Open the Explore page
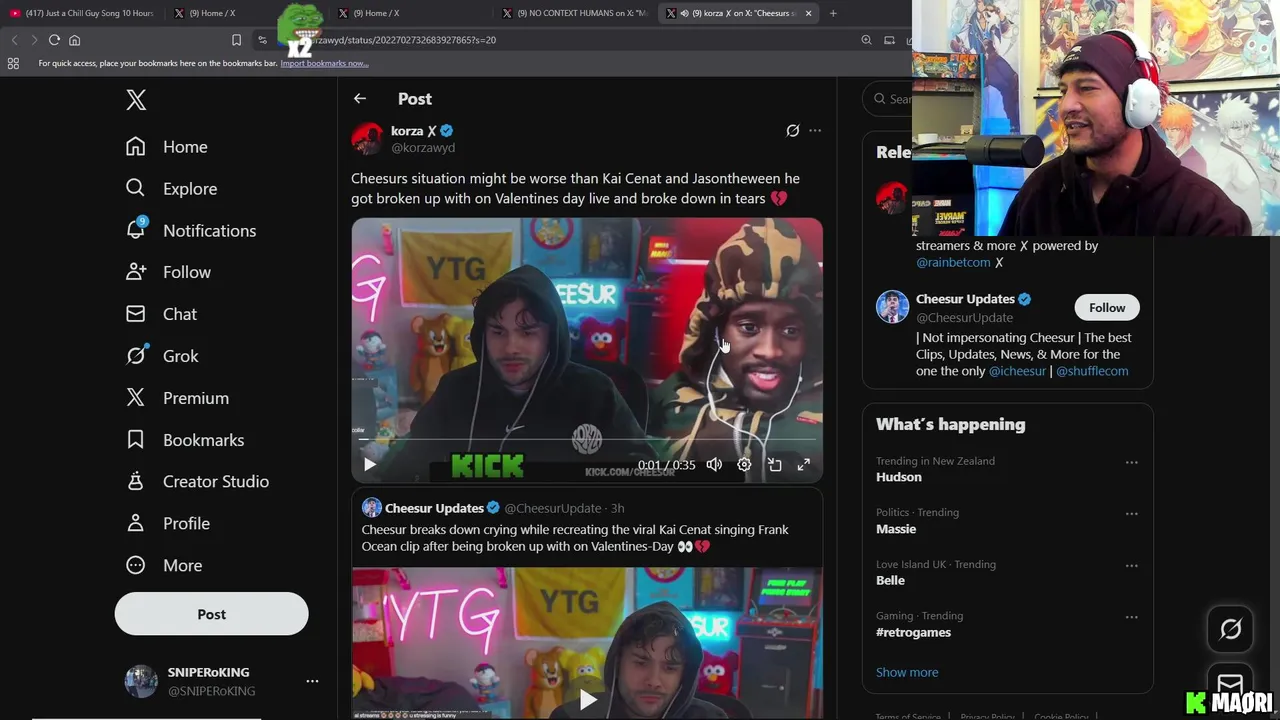 pos(171,189)
